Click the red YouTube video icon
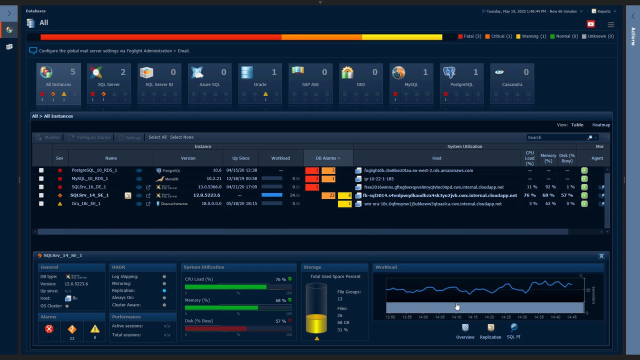 tap(591, 24)
